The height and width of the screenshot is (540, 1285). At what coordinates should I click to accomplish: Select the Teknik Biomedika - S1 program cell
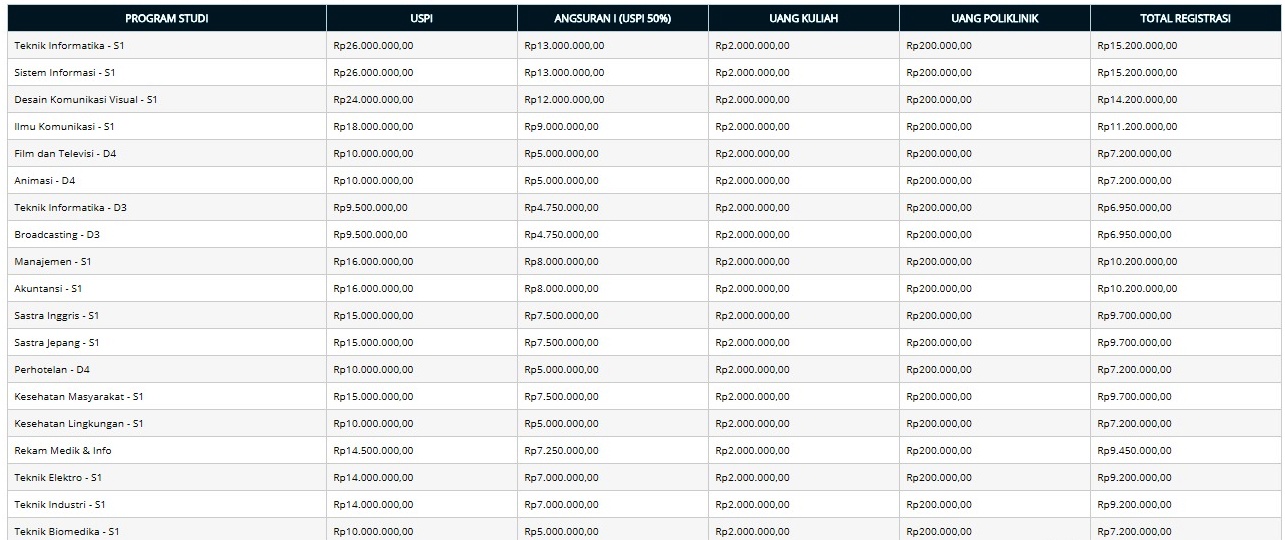[66, 531]
